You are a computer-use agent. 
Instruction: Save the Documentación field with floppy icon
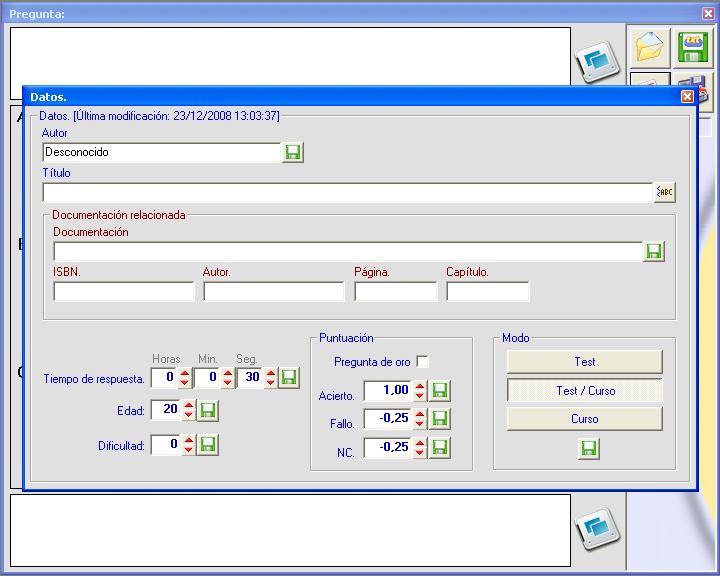click(654, 251)
